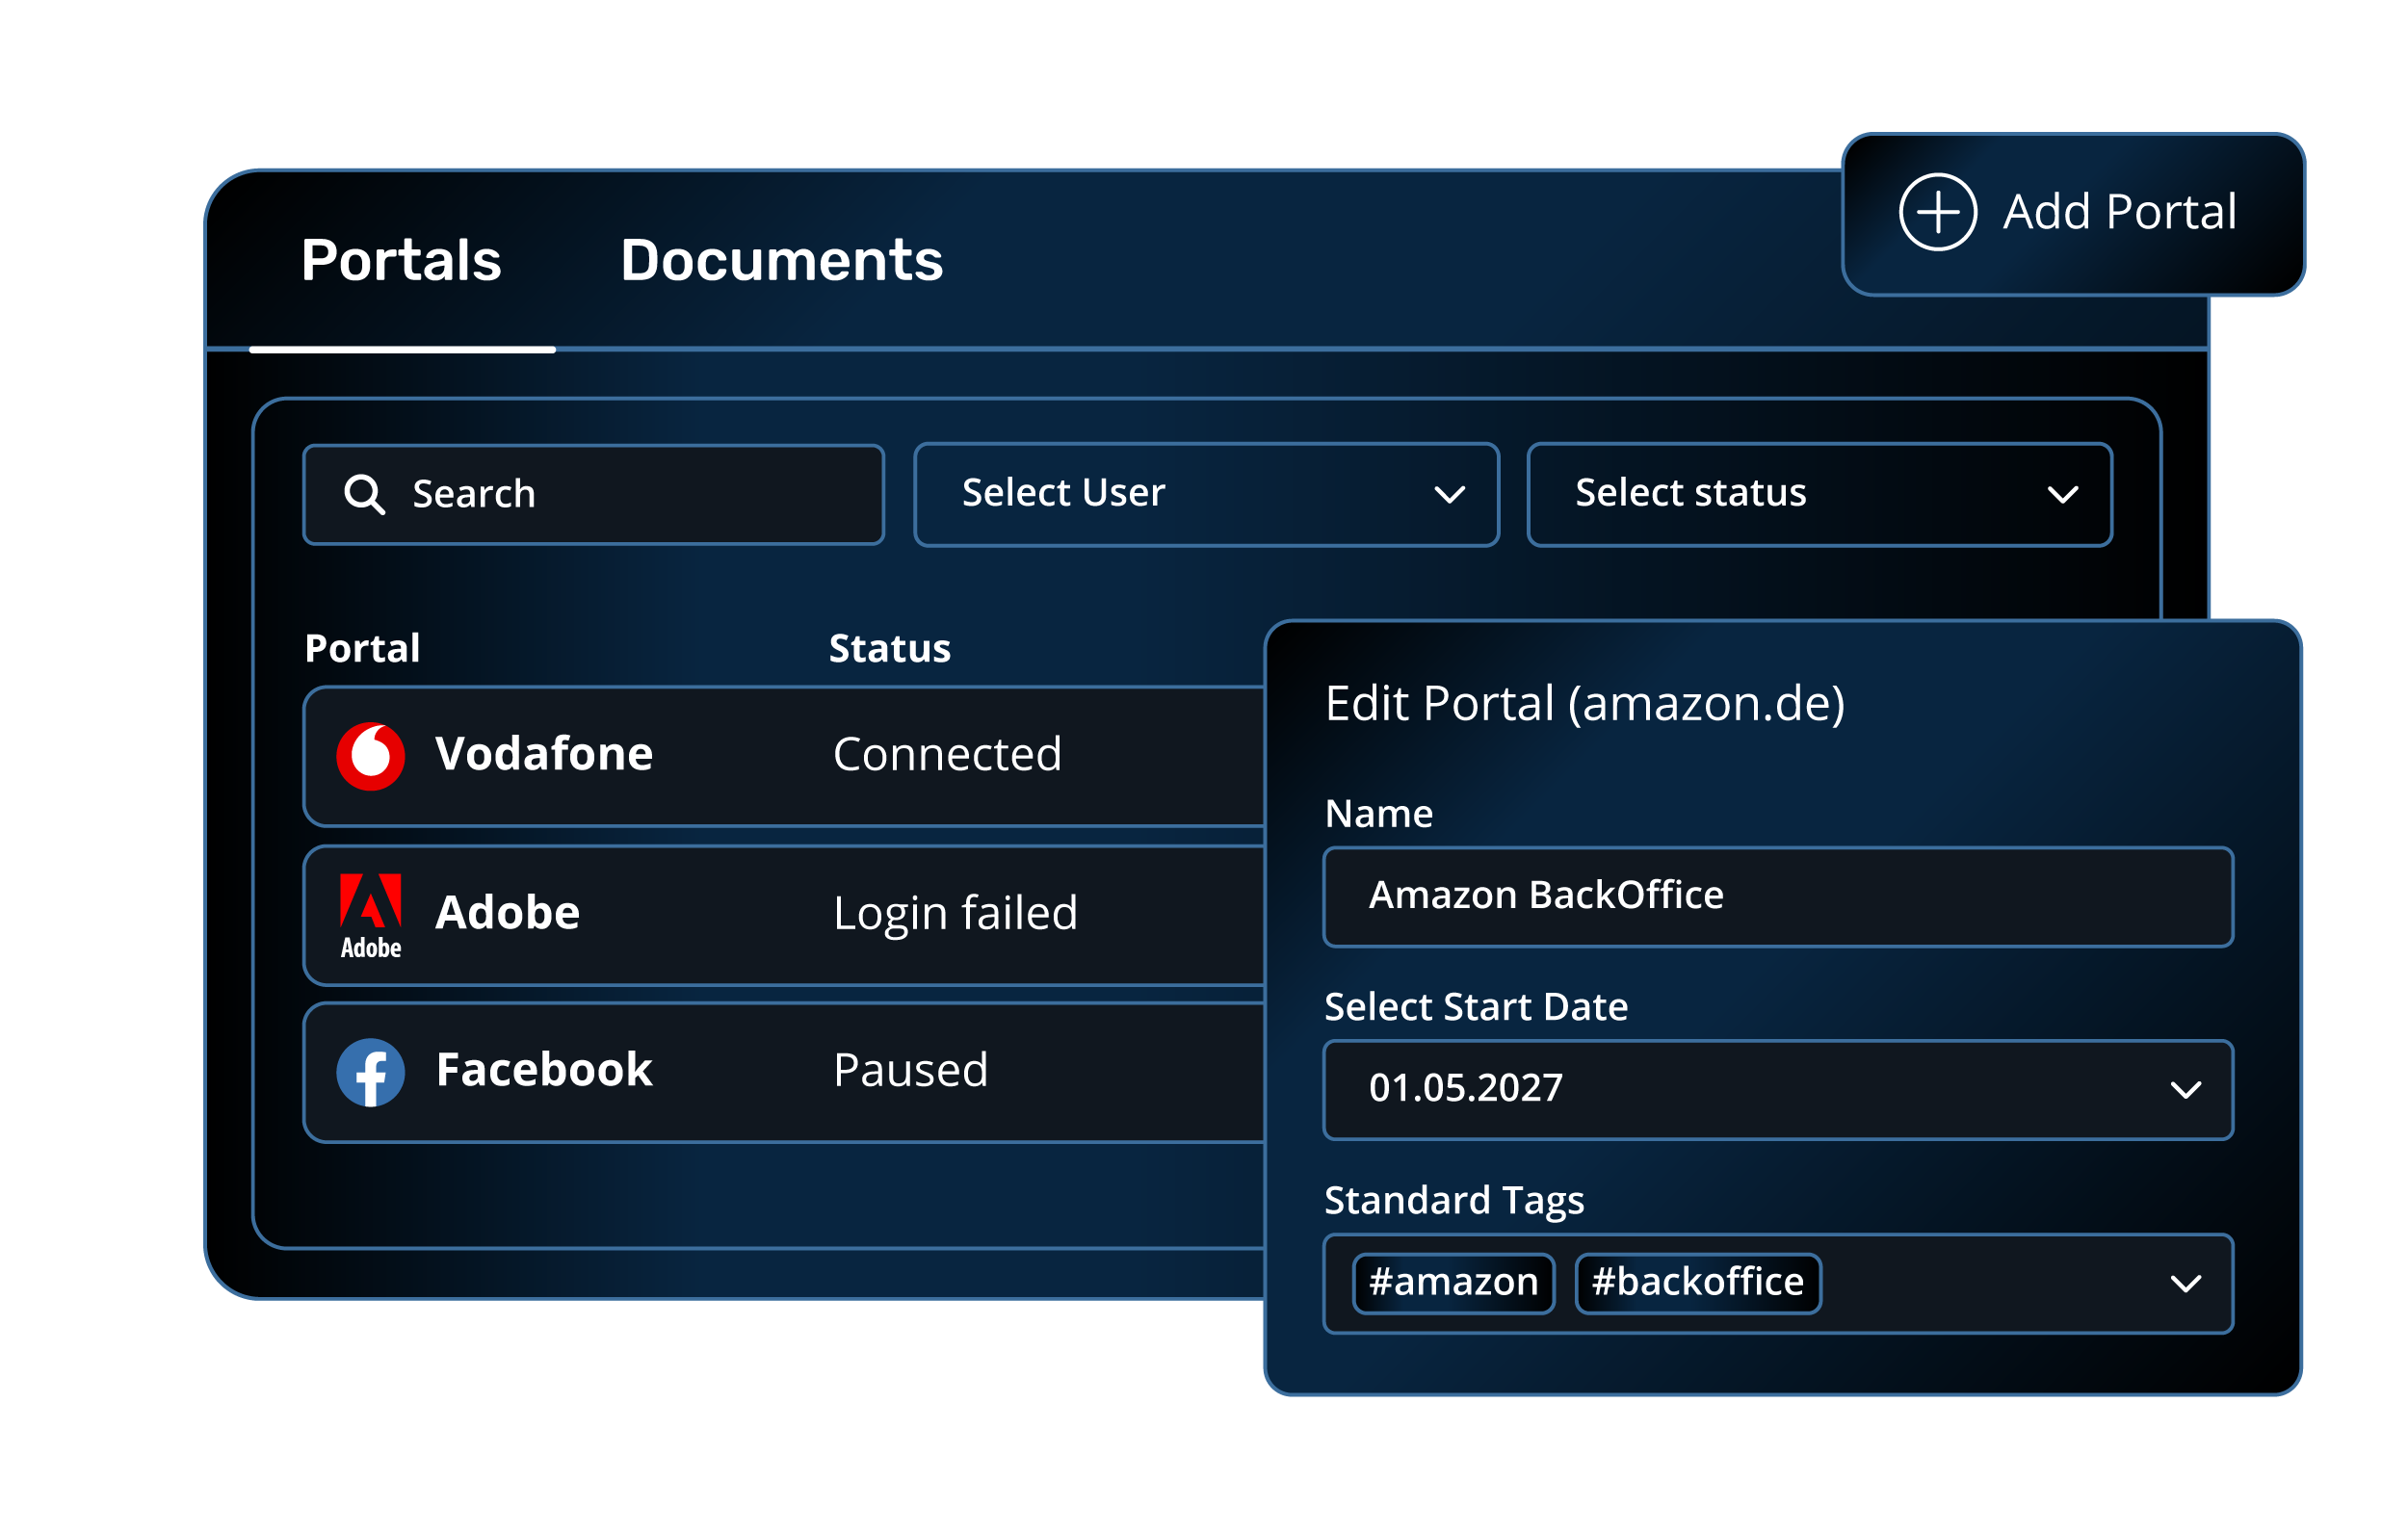Screen dimensions: 2408x1533
Task: Click the Name label in Edit Portal
Action: (x=1378, y=813)
